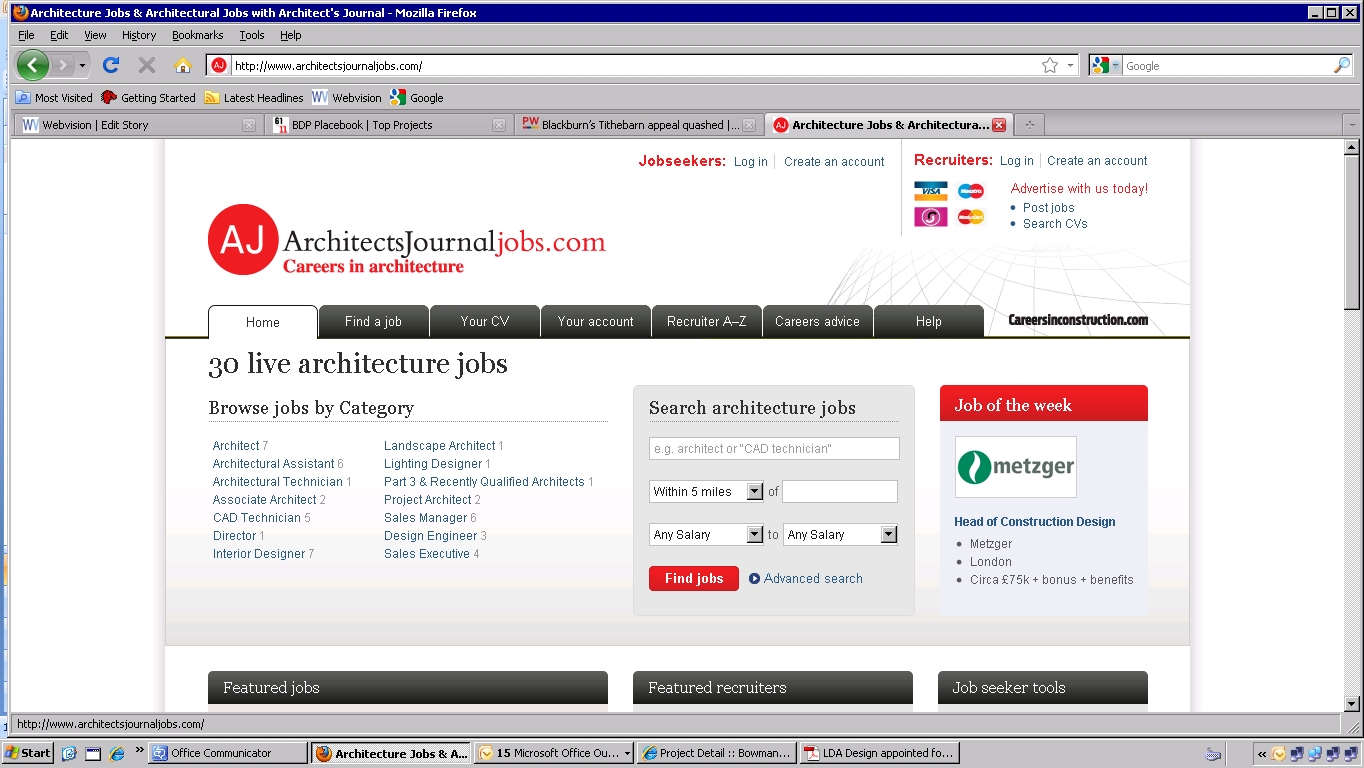Open the Google bookmark in bookmarks toolbar
This screenshot has width=1364, height=768.
click(416, 98)
